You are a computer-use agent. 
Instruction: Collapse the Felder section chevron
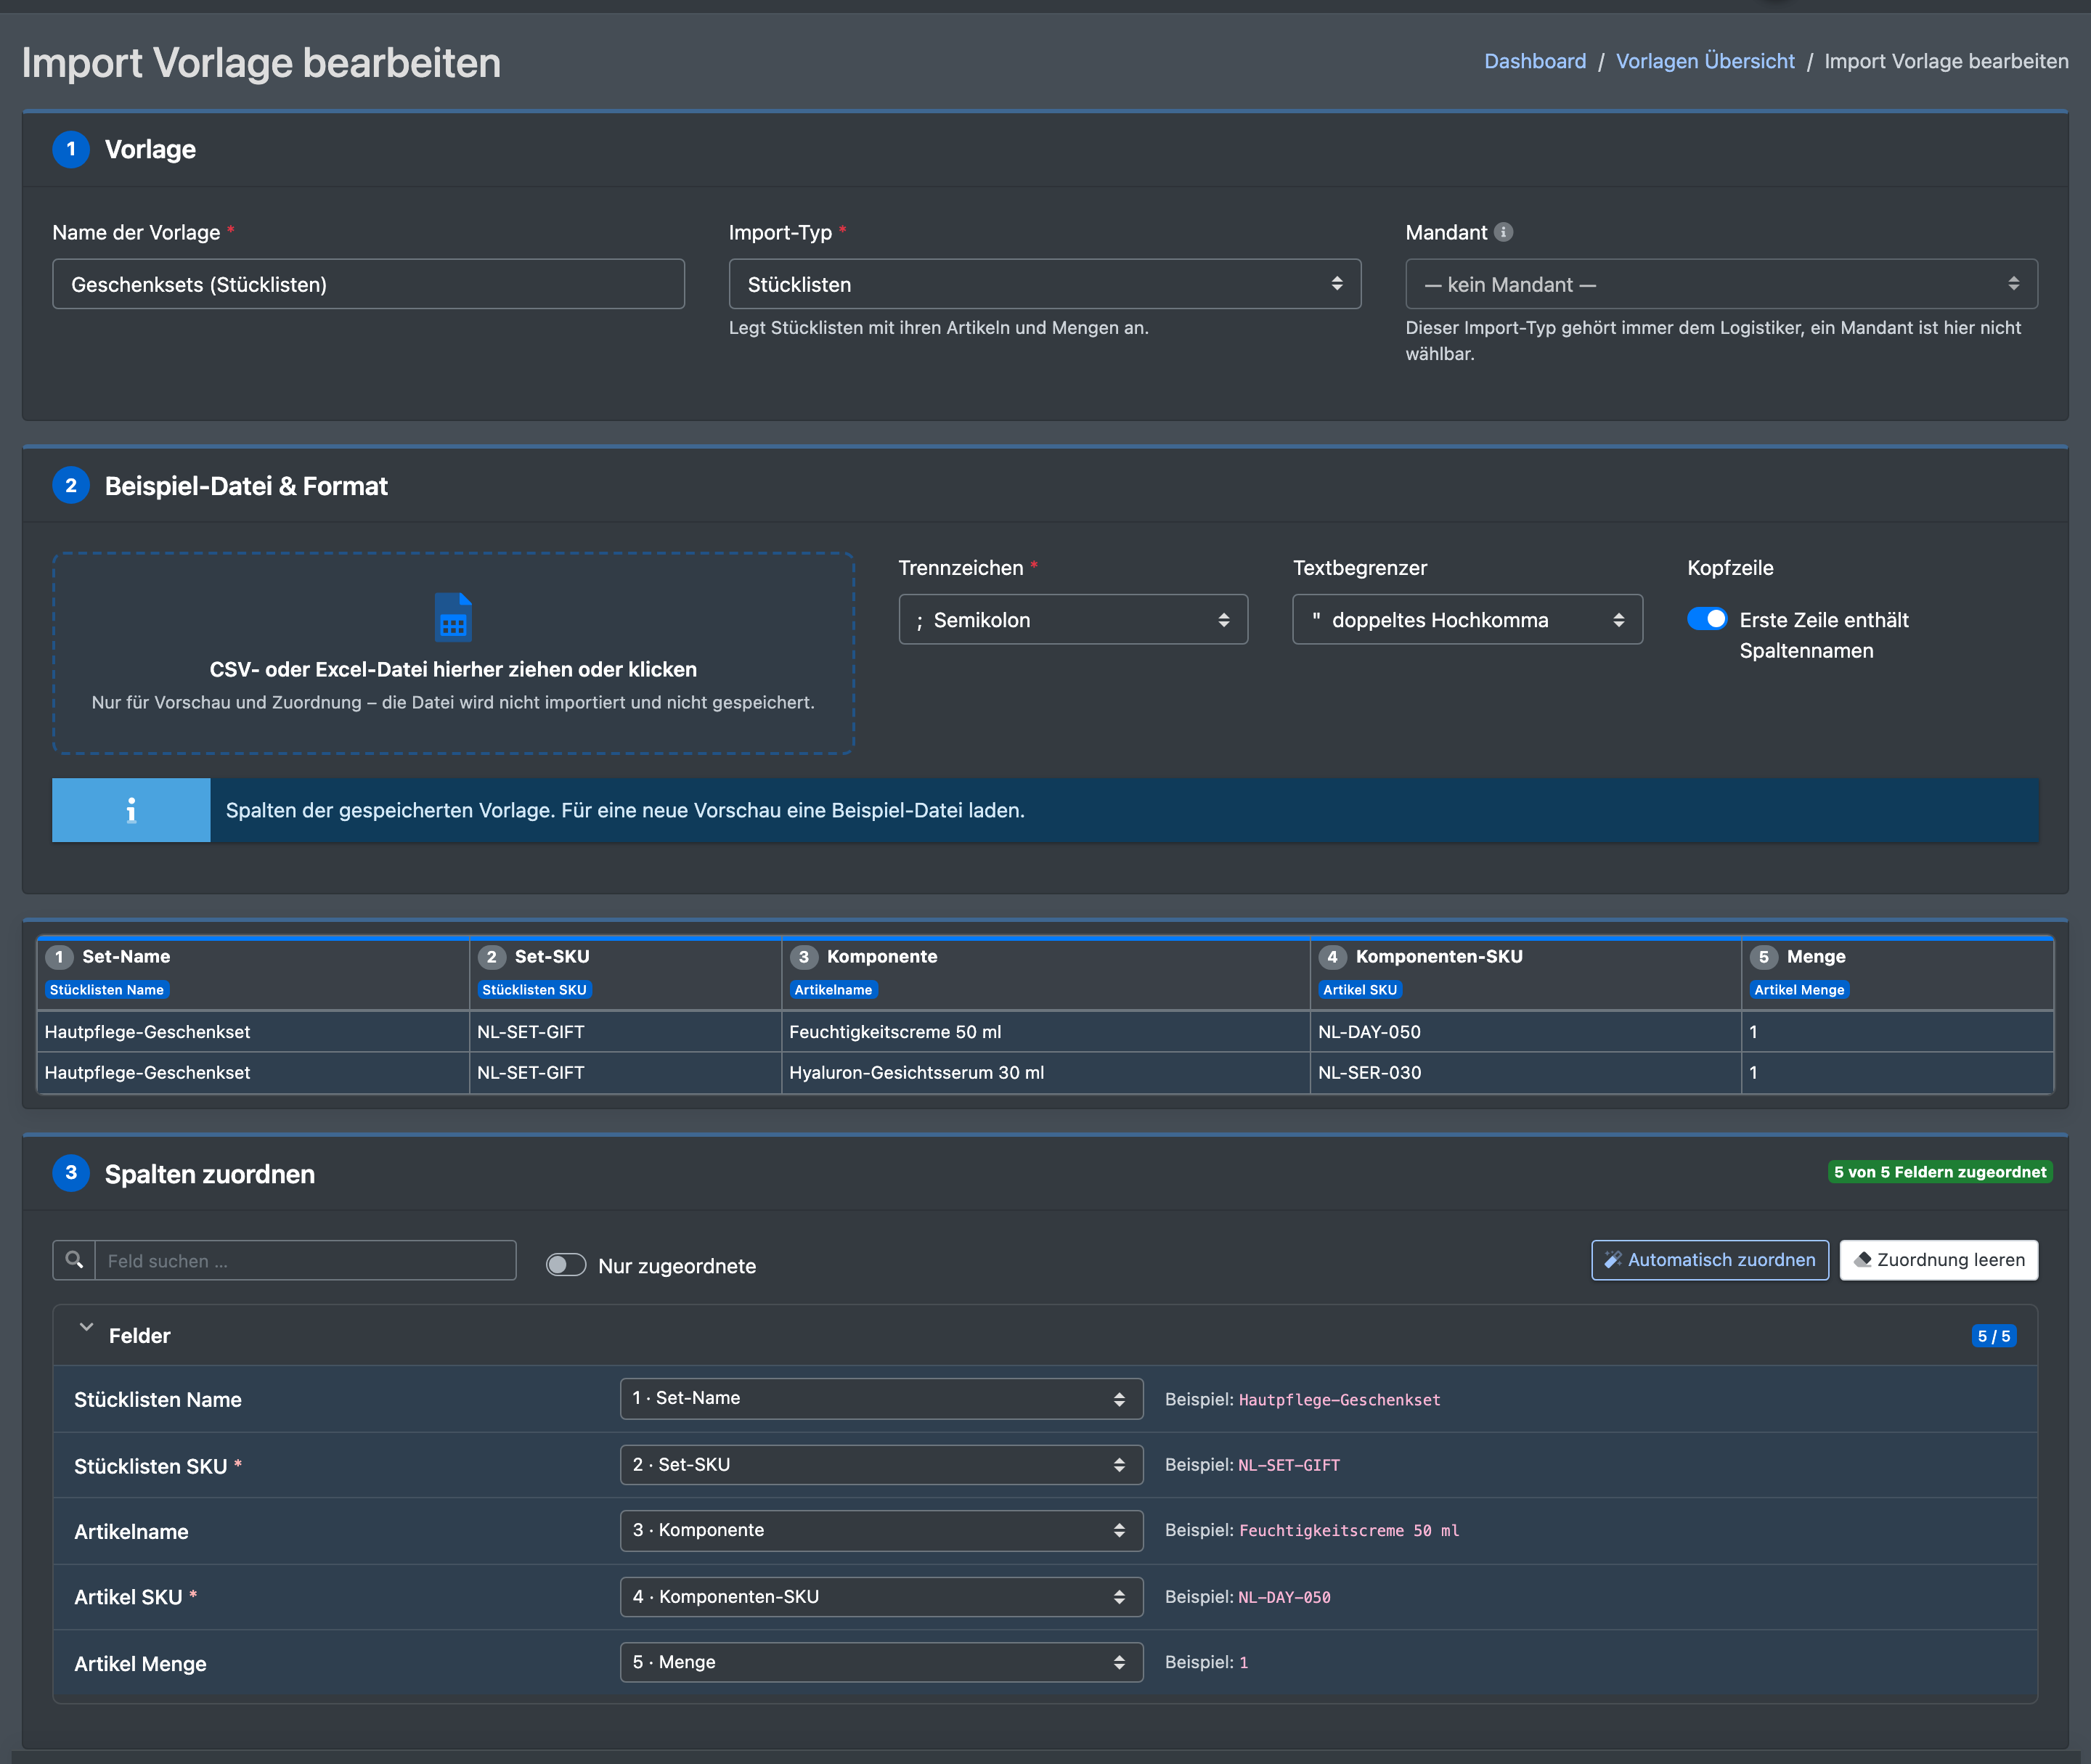coord(87,1328)
